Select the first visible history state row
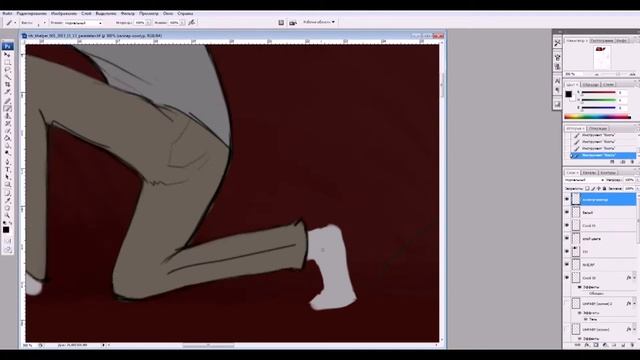640x360 pixels. (603, 135)
